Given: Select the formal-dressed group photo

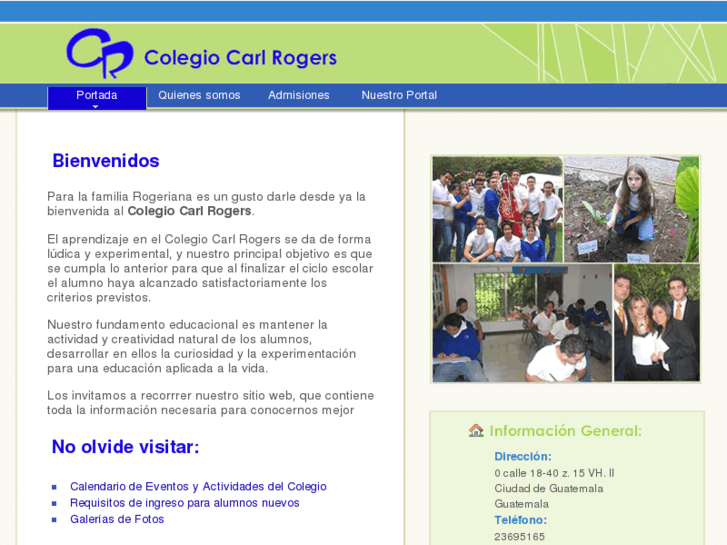Looking at the screenshot, I should pyautogui.click(x=657, y=323).
